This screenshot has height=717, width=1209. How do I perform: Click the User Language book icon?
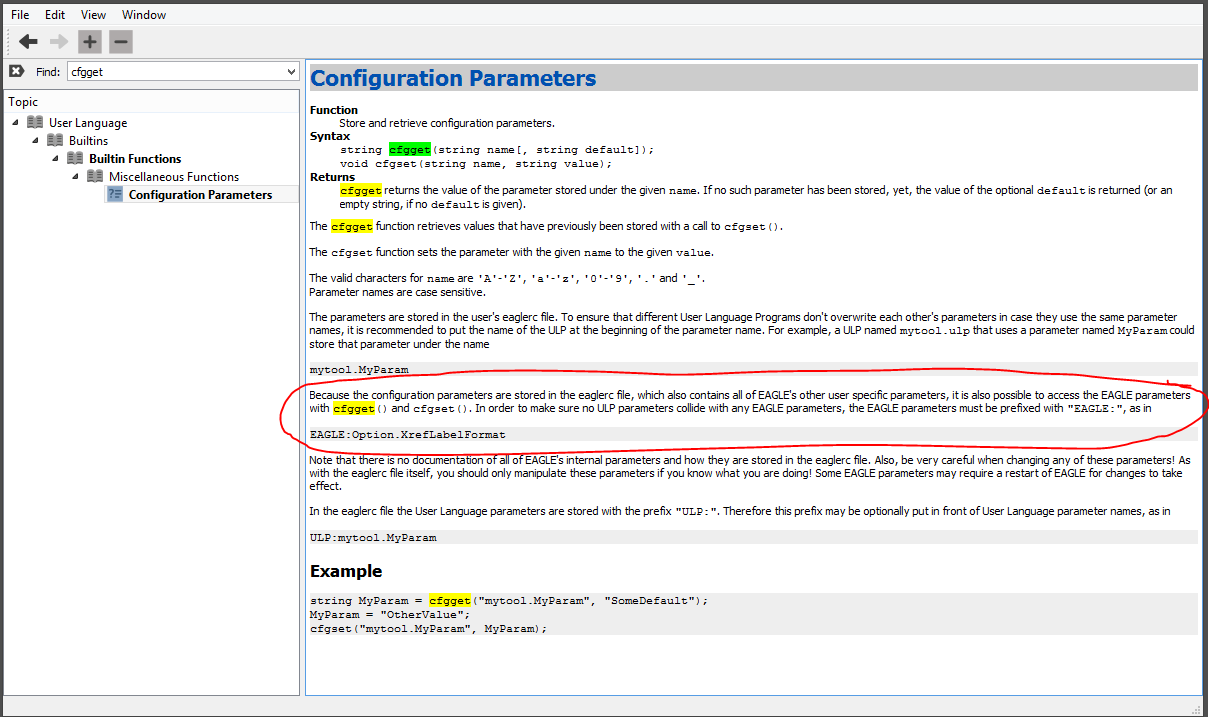pos(35,122)
